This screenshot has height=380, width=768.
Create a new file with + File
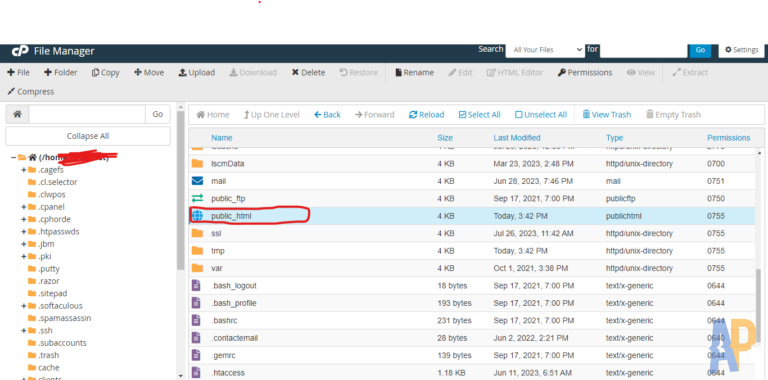(18, 72)
